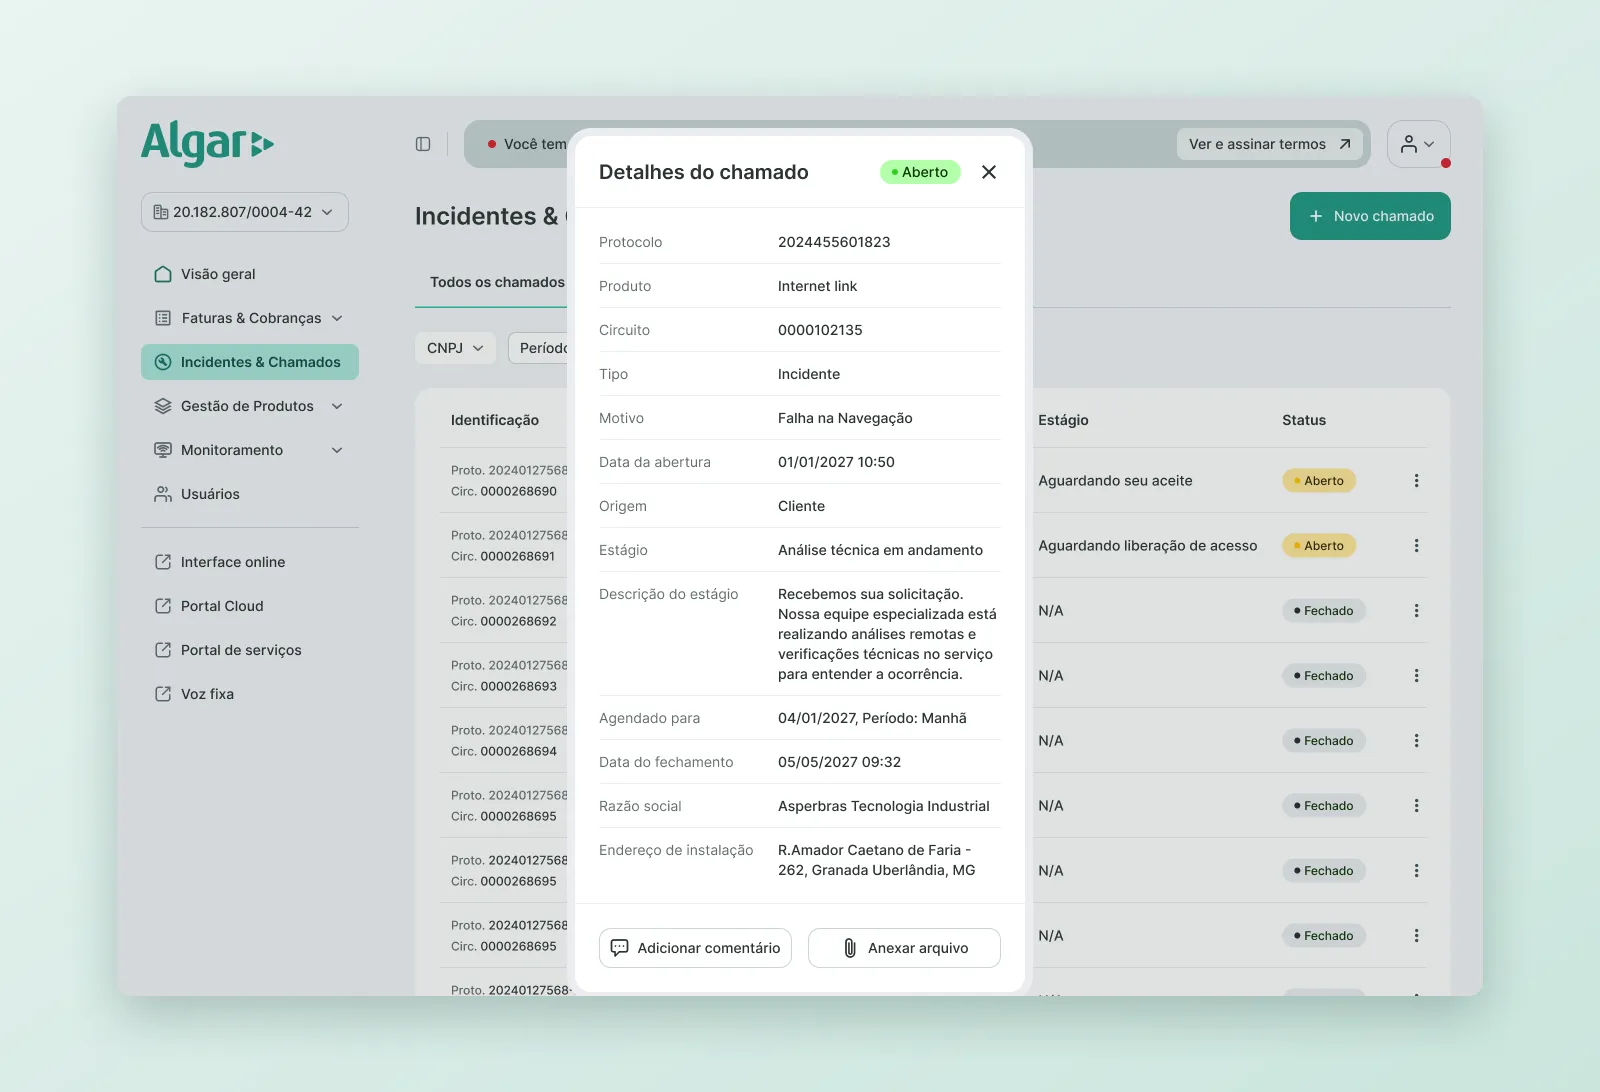Click the Algar logo
Screen dimensions: 1600x1092
[x=208, y=143]
